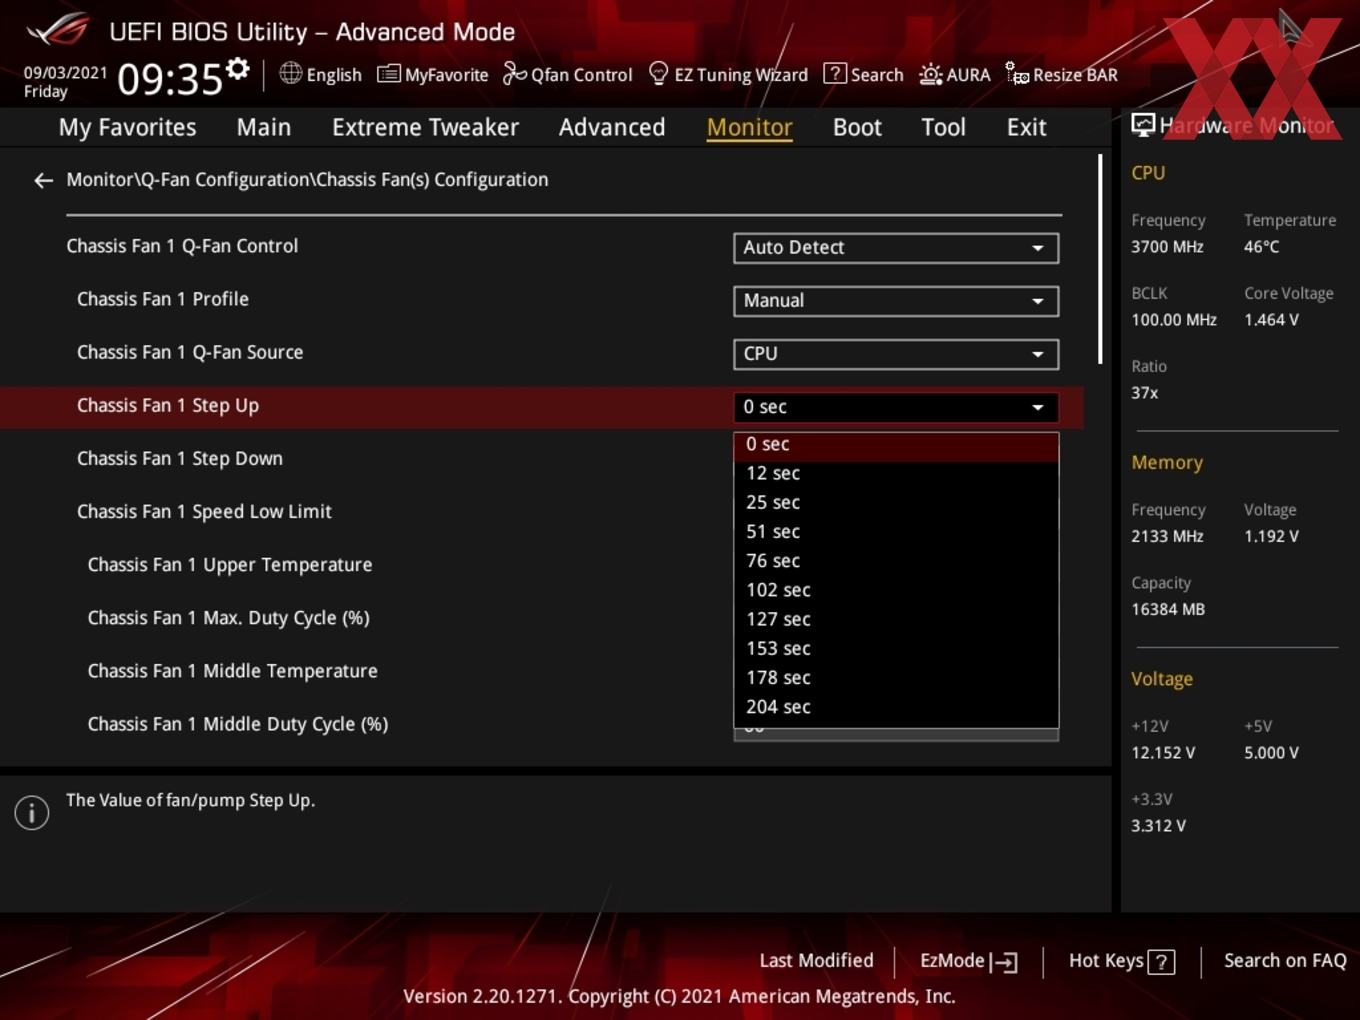
Task: Click the info circle icon
Action: click(32, 813)
